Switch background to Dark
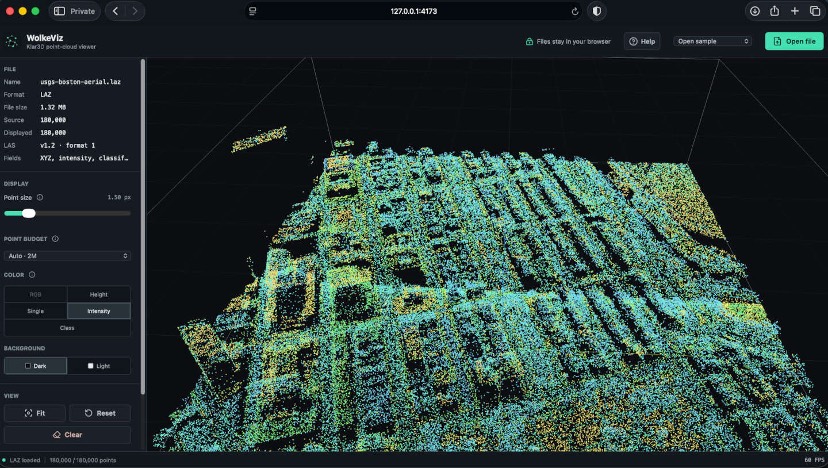Image resolution: width=828 pixels, height=468 pixels. [x=35, y=366]
